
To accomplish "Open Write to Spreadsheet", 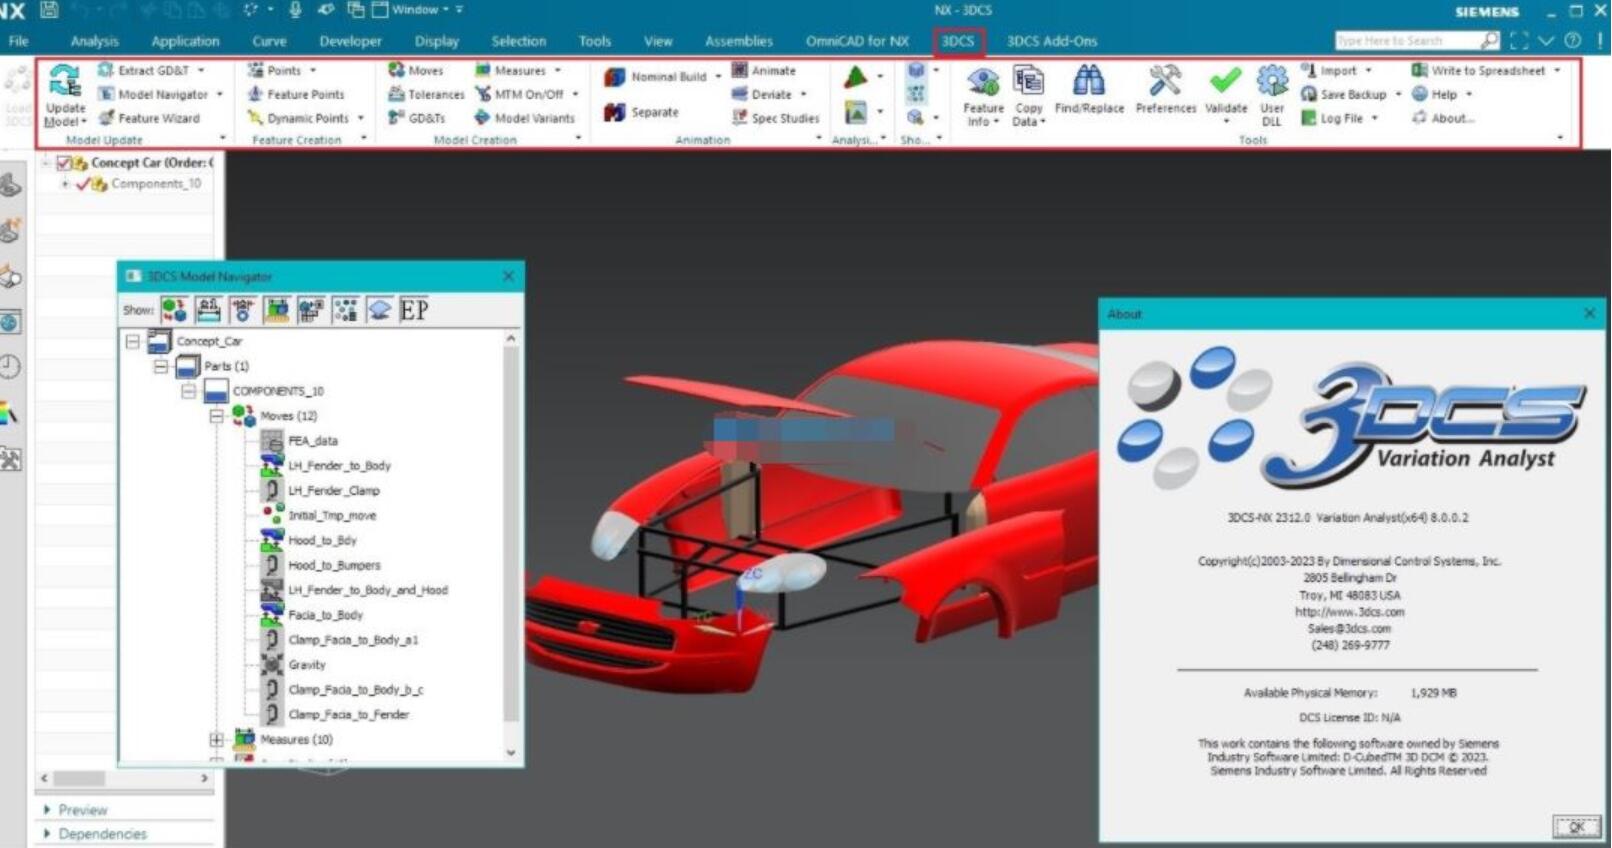I will [x=1486, y=70].
